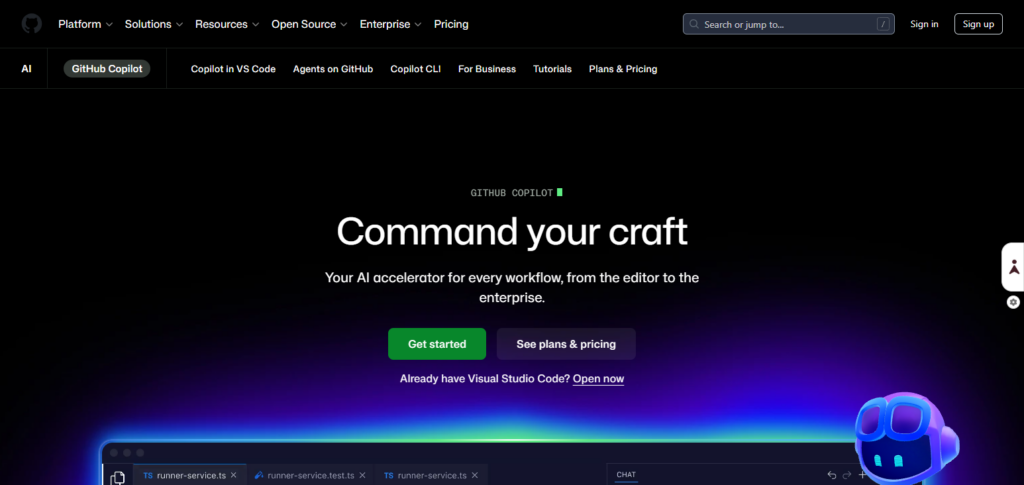
Task: Click the slash shortcut key icon
Action: 883,24
